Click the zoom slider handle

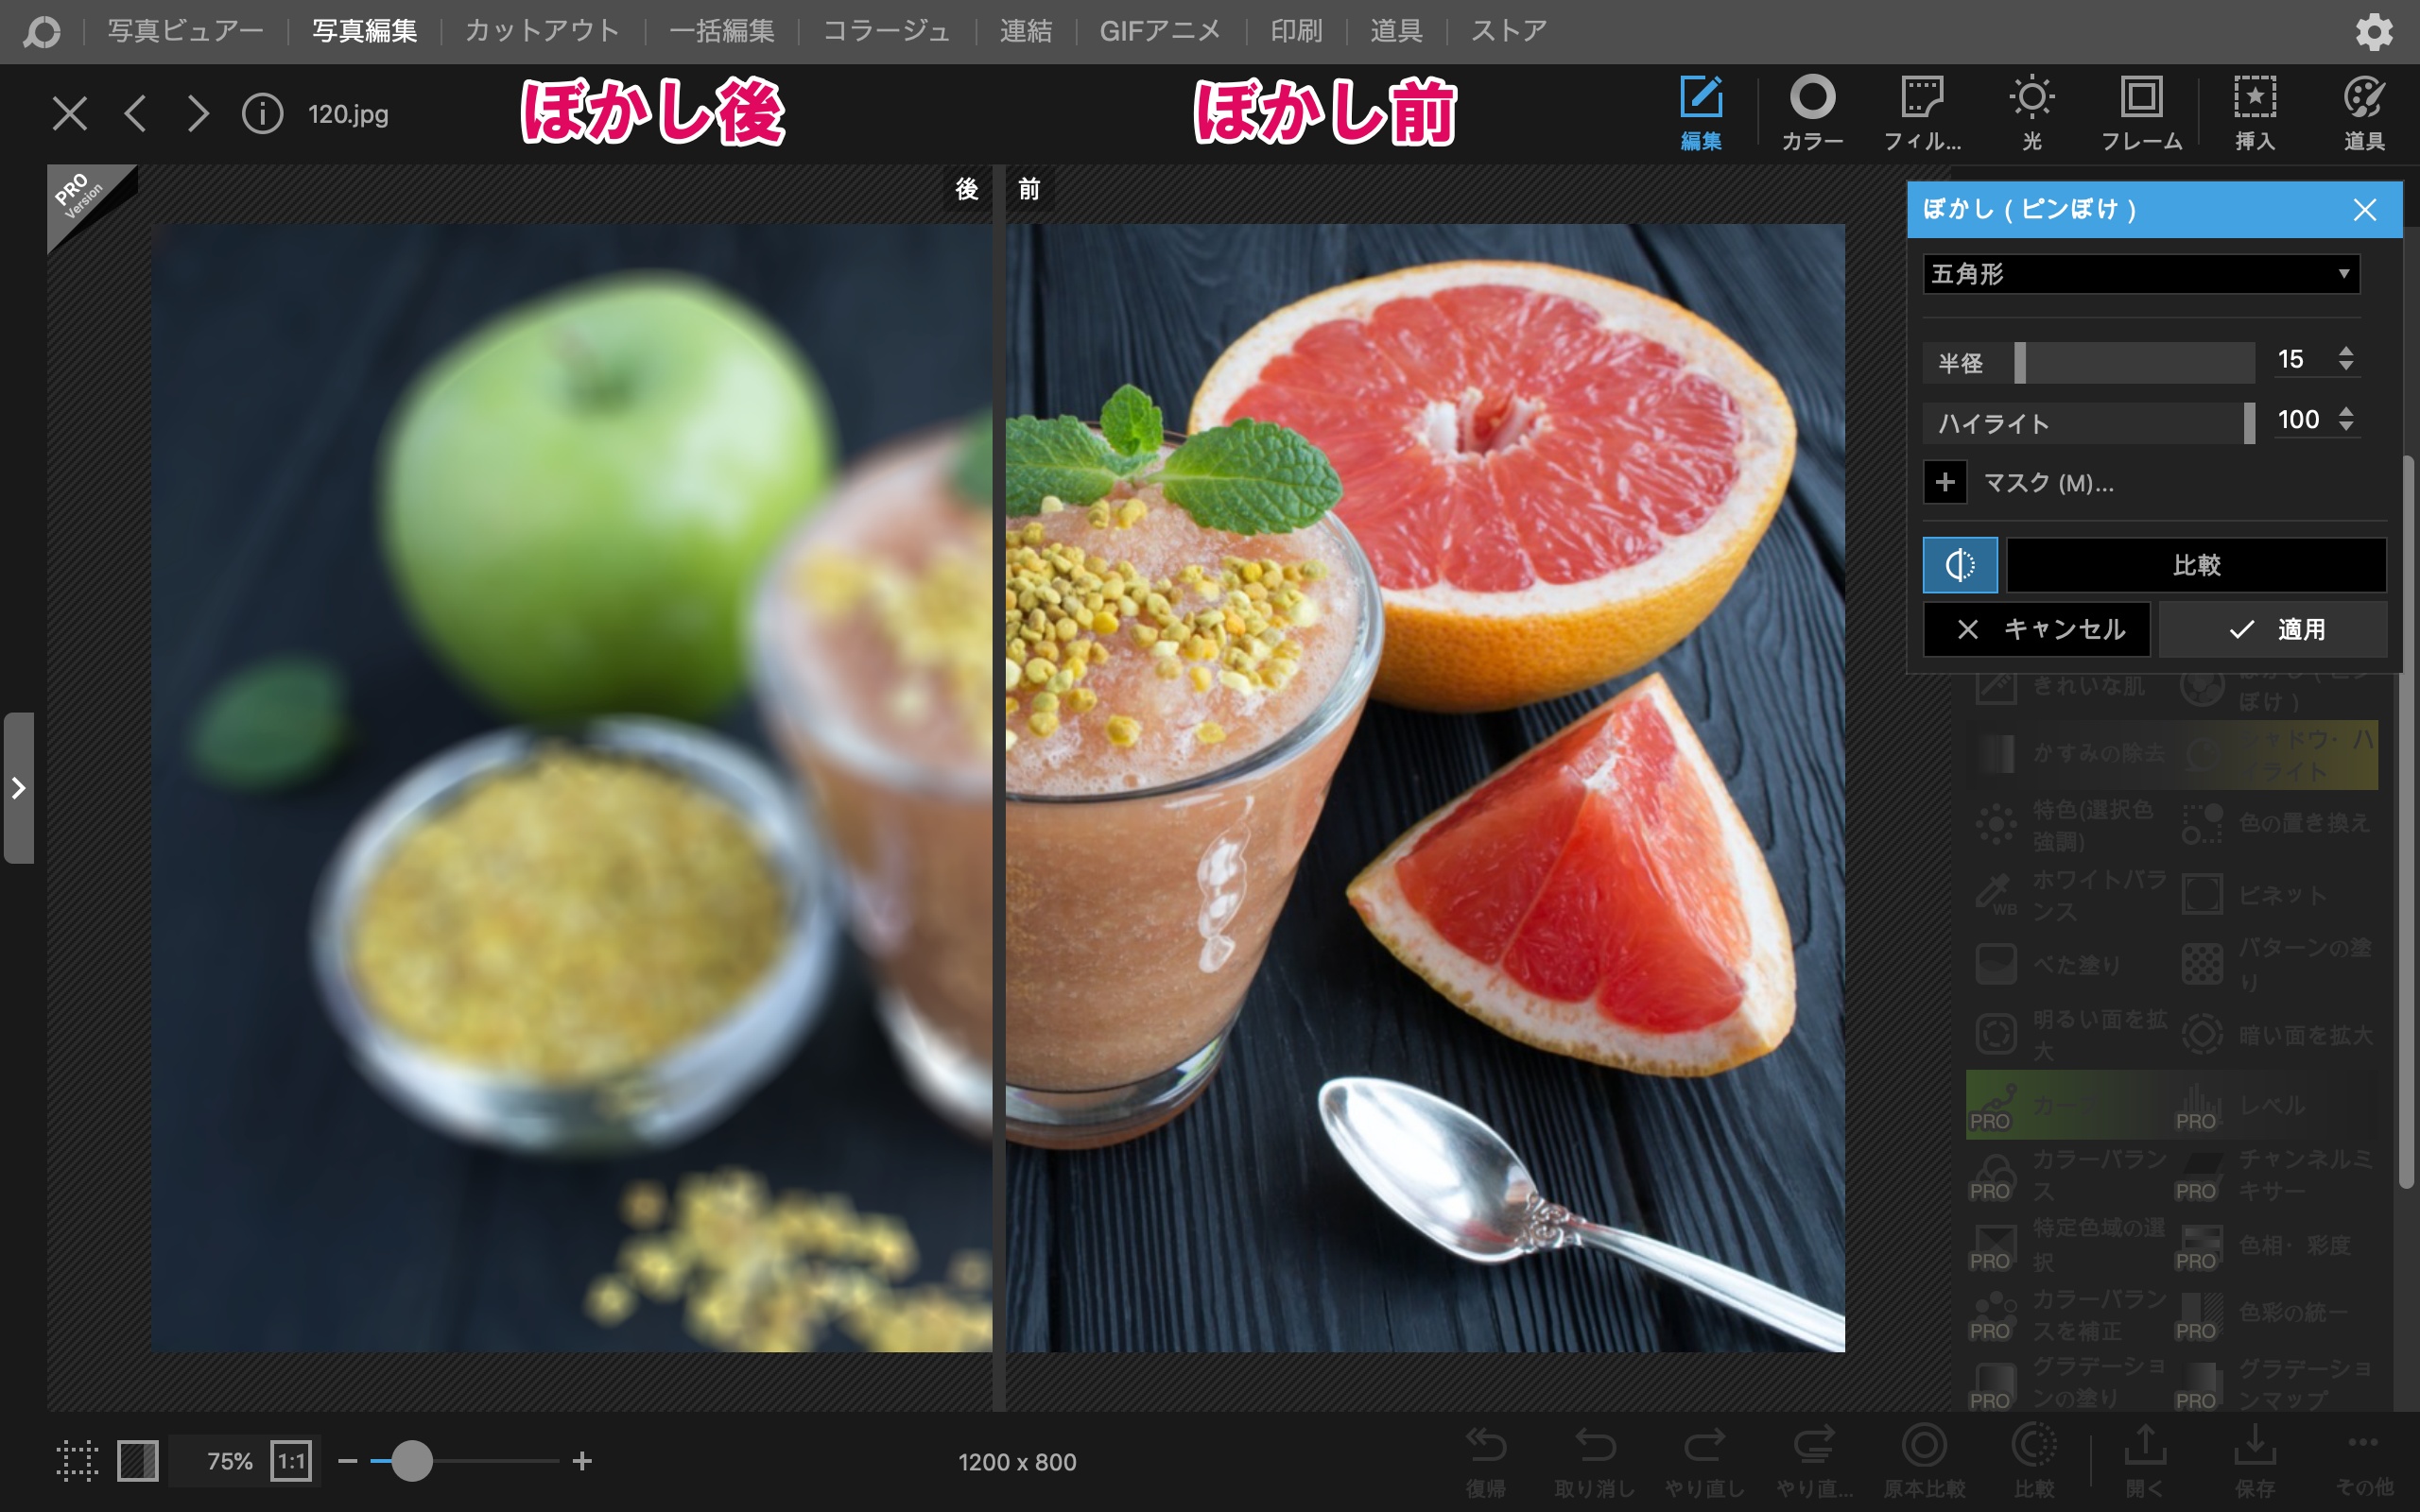411,1461
